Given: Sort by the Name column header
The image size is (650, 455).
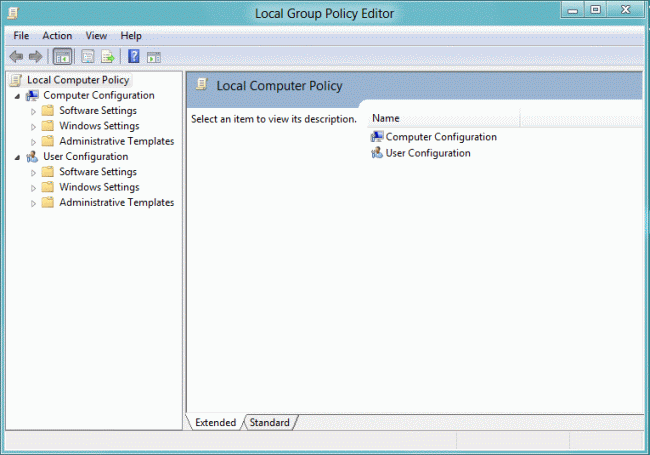Looking at the screenshot, I should pos(443,119).
